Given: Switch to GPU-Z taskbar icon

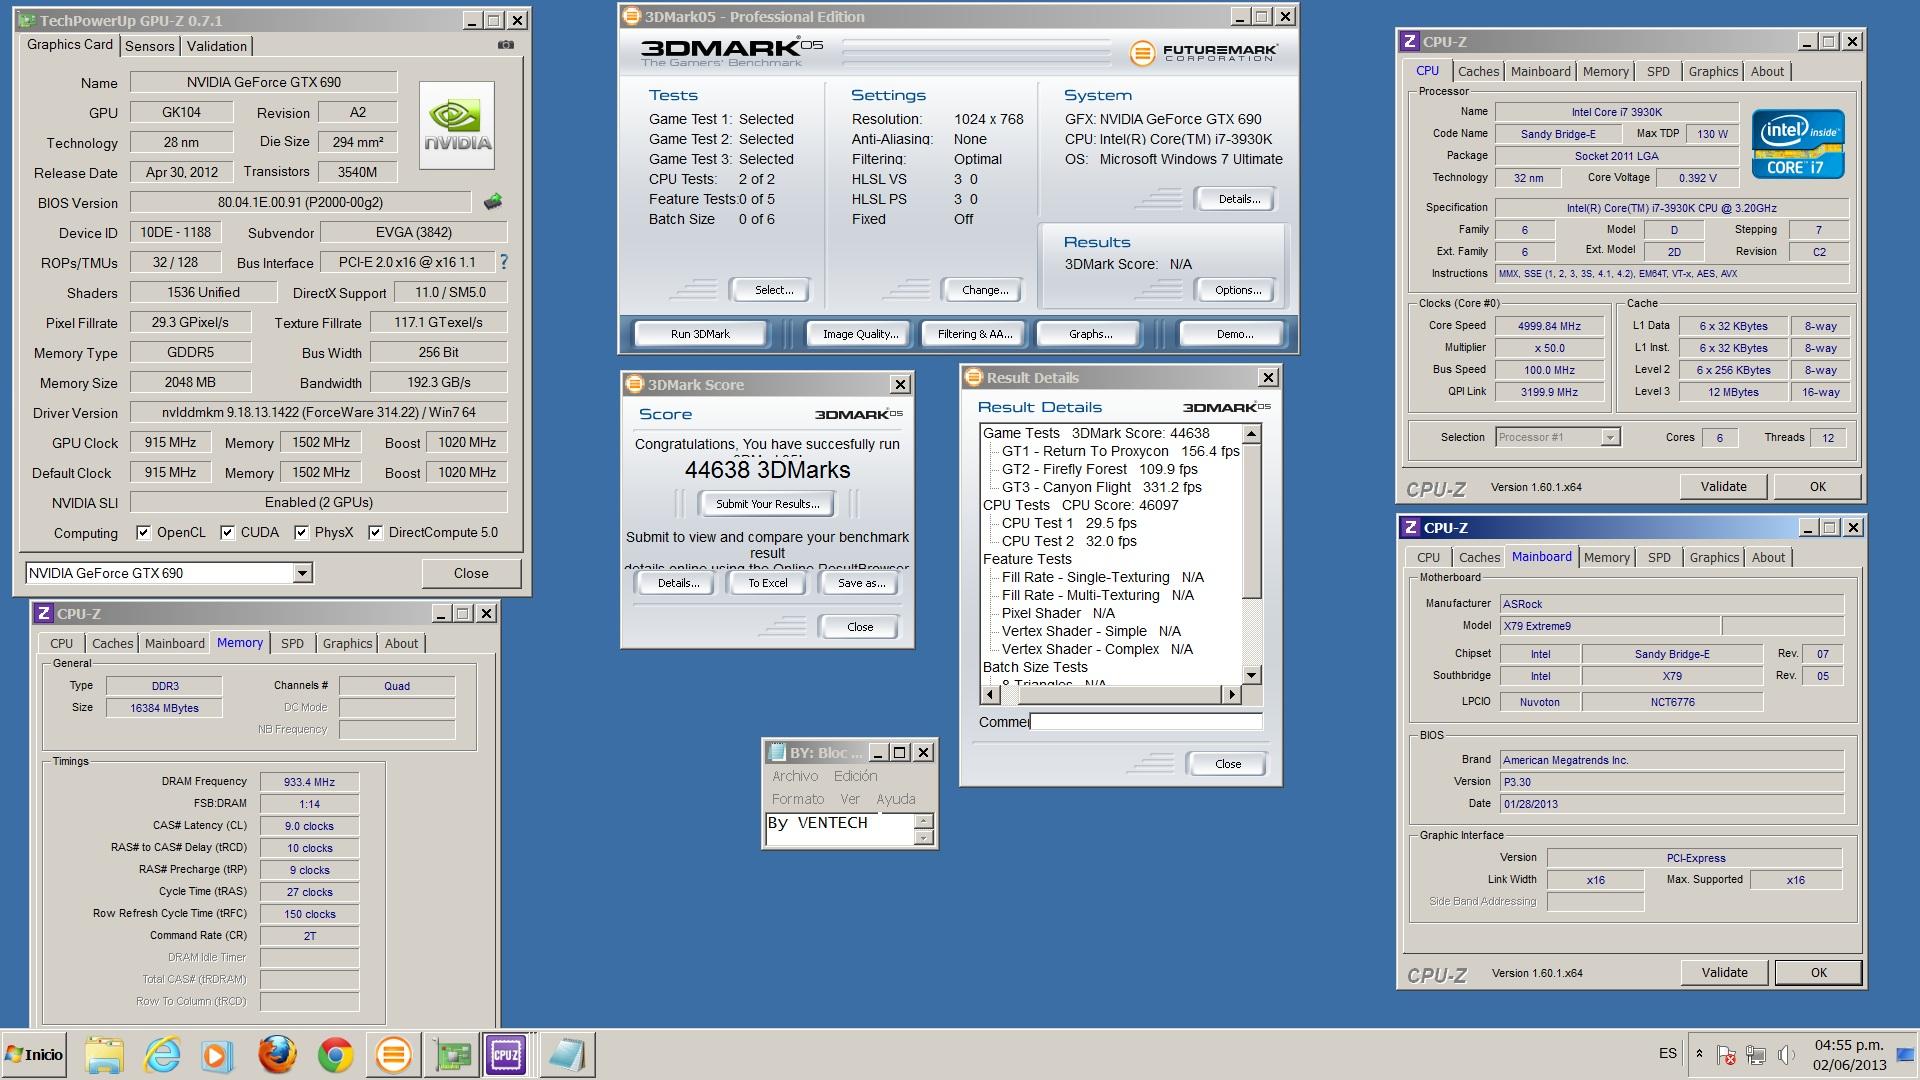Looking at the screenshot, I should point(451,1055).
